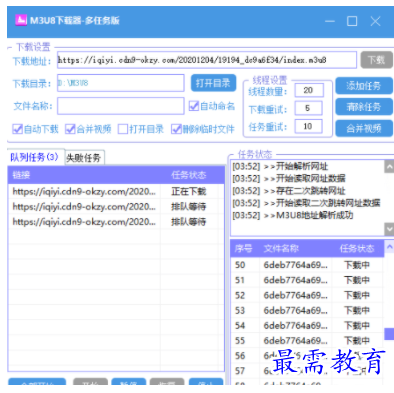Click log line 开始读取网址数据
This screenshot has width=394, height=393.
pos(289,179)
